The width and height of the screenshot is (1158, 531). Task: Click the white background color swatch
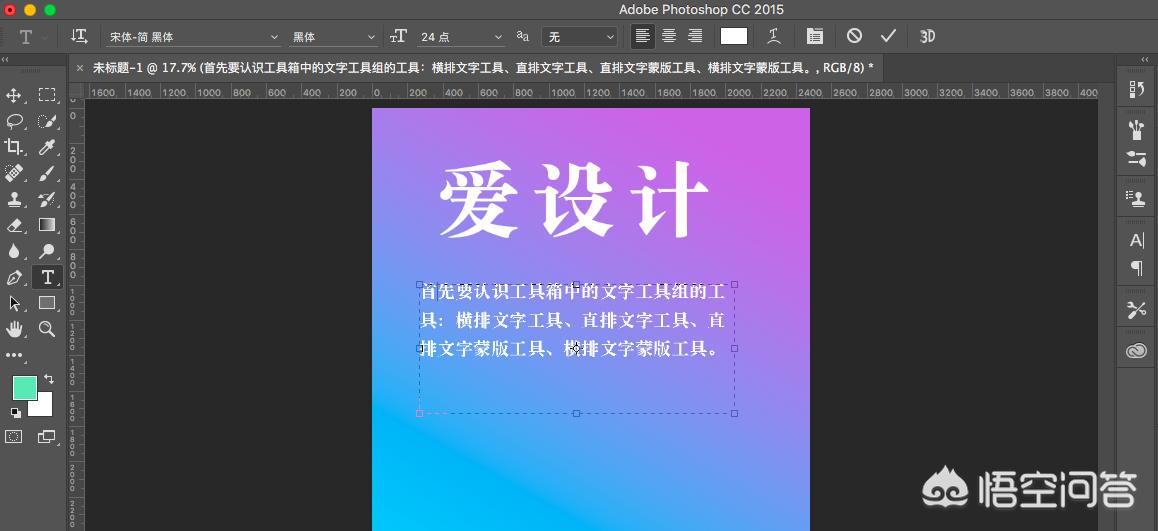pos(44,408)
